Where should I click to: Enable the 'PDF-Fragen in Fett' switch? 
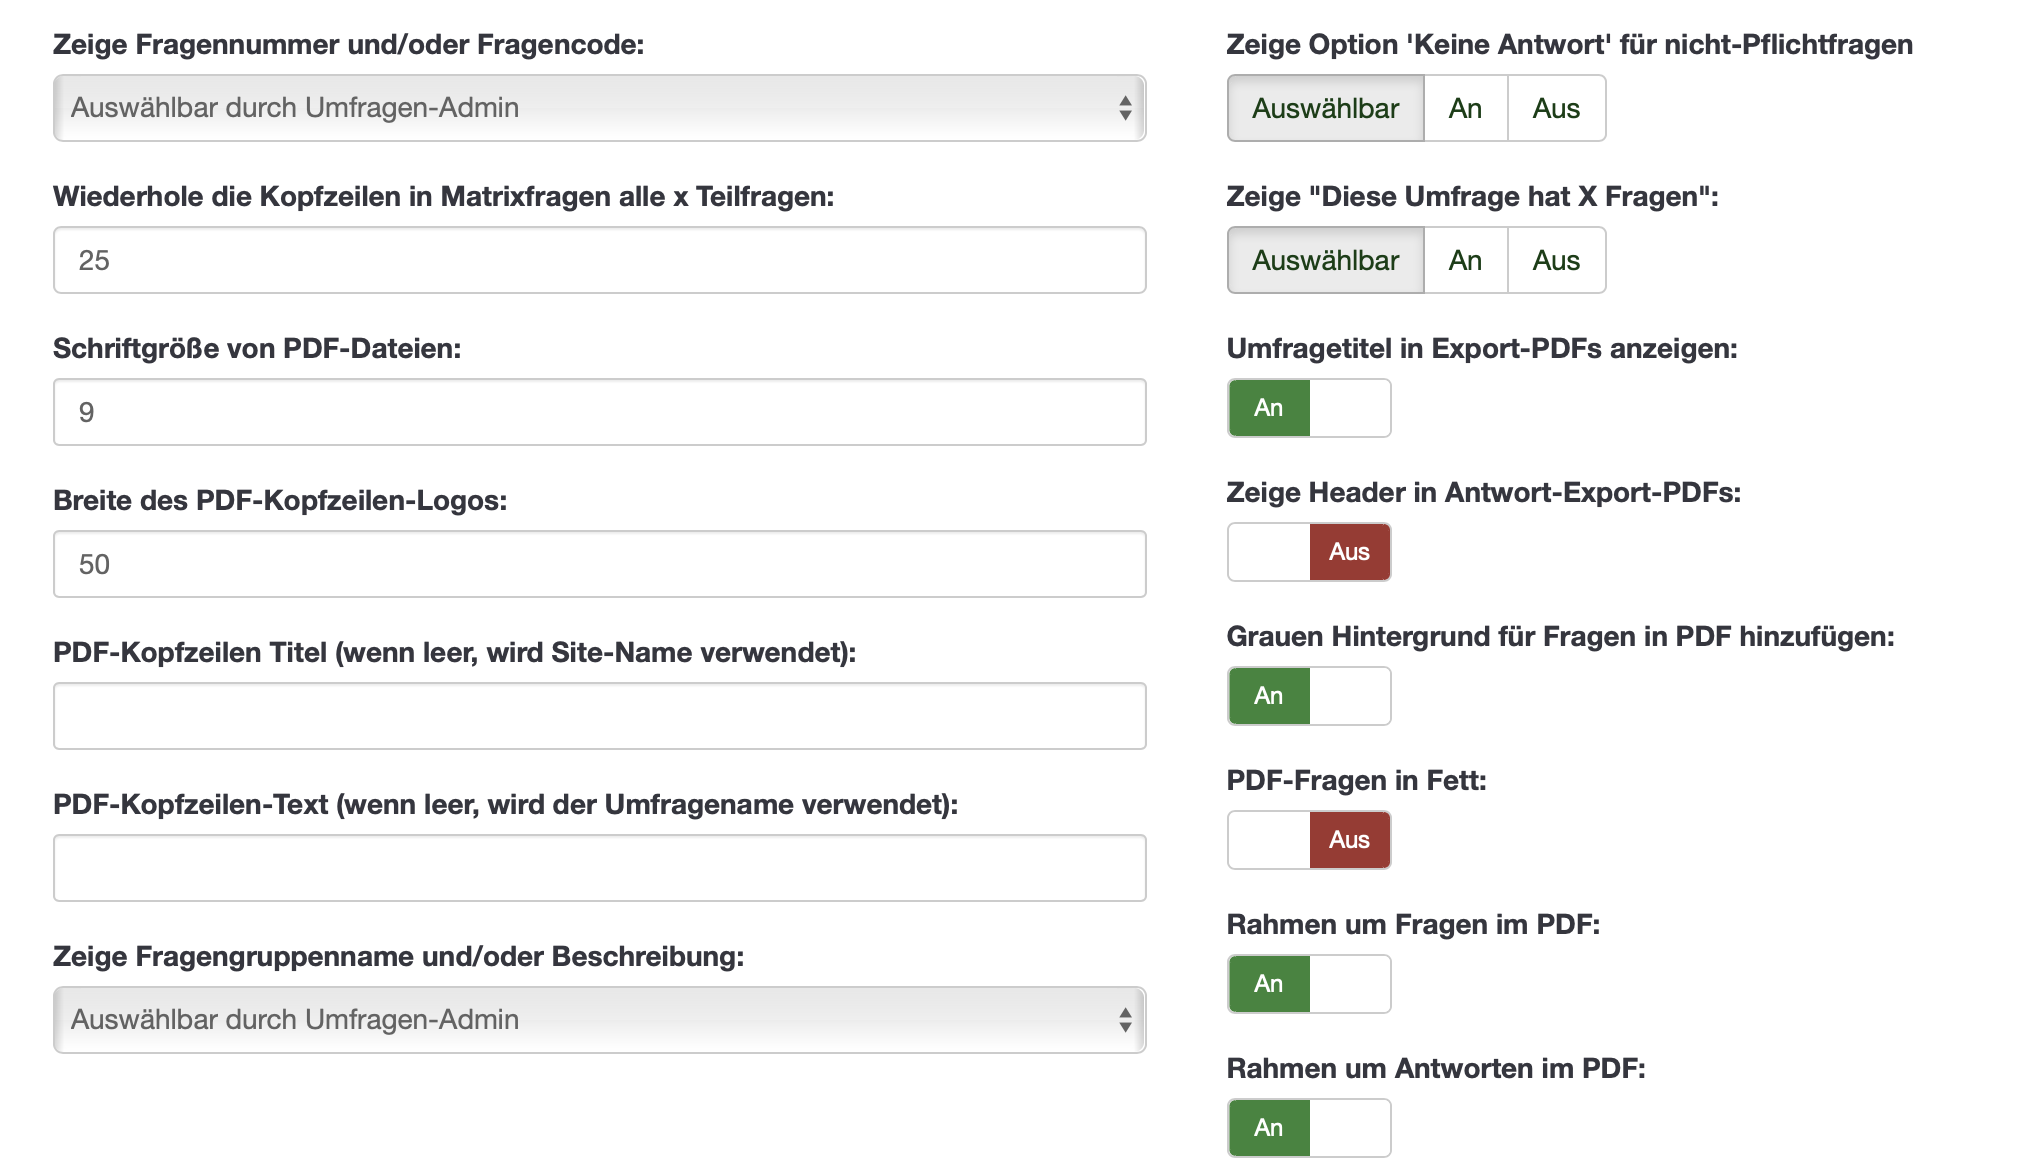[1309, 840]
